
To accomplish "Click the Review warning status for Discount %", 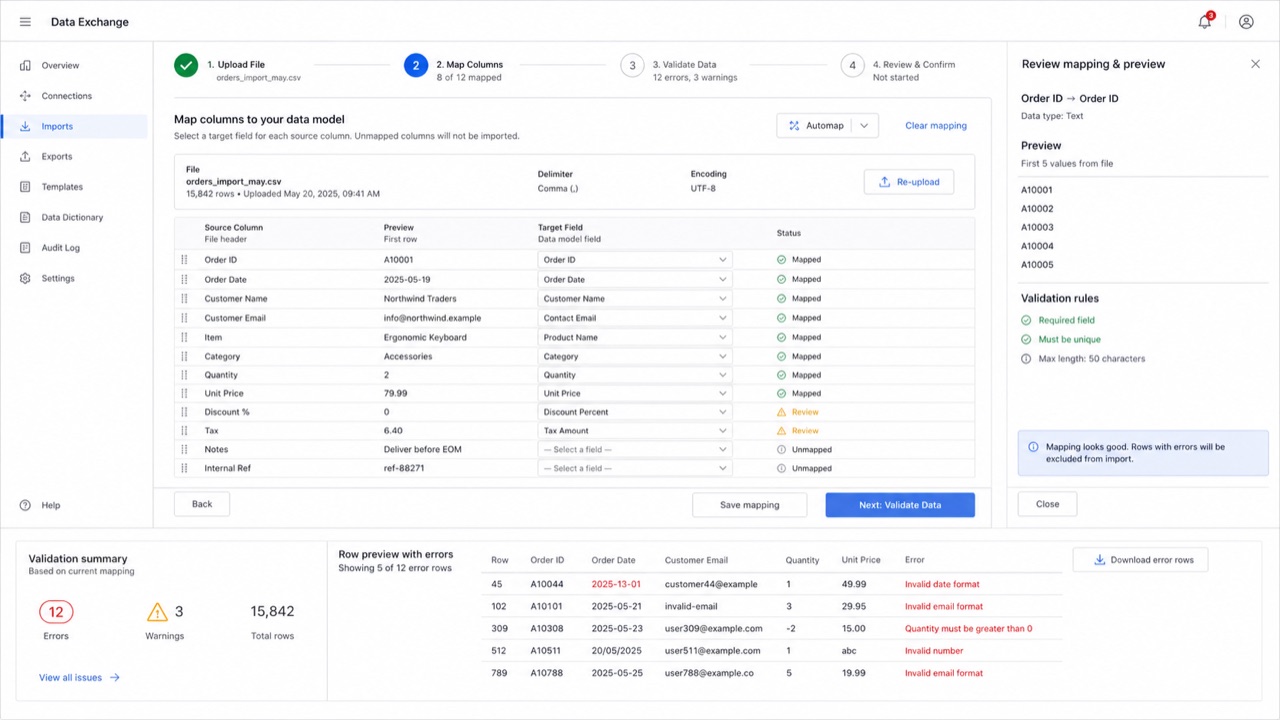I will [798, 412].
